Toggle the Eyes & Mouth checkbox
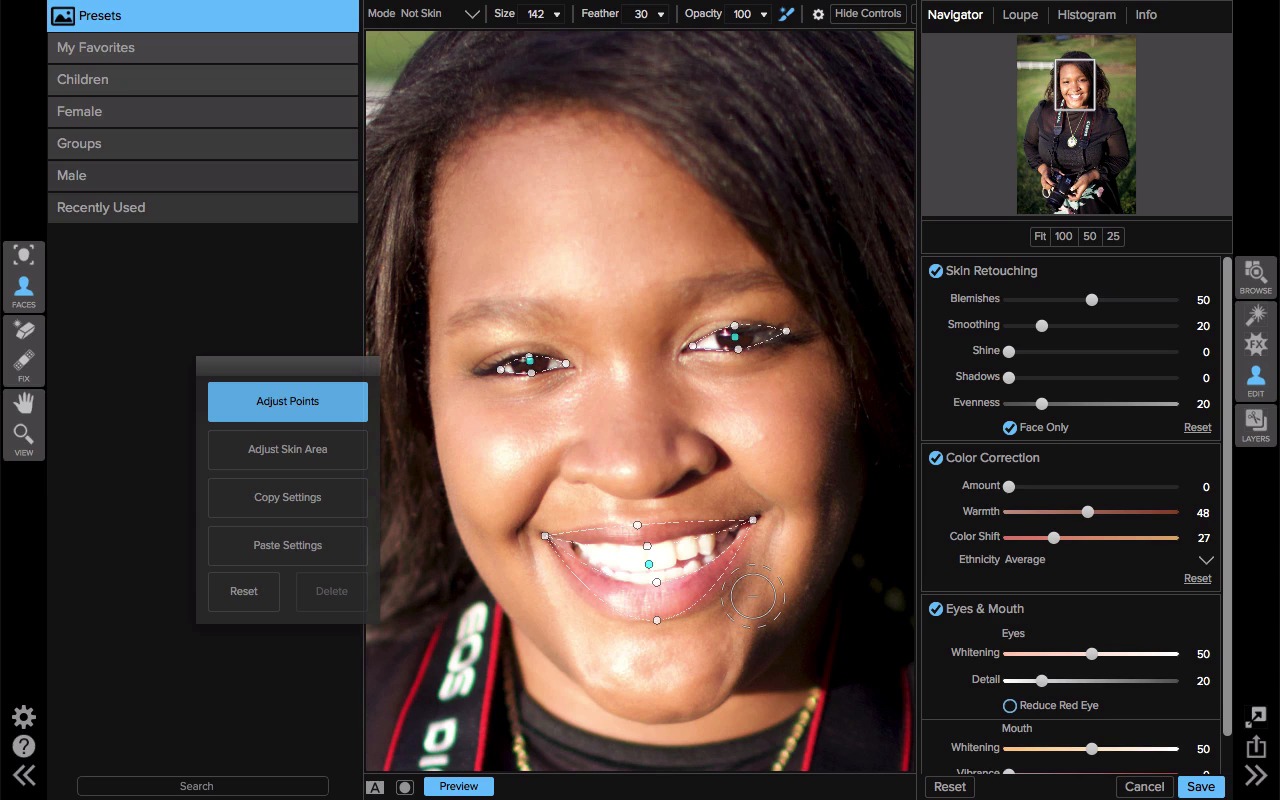1280x800 pixels. click(x=936, y=609)
